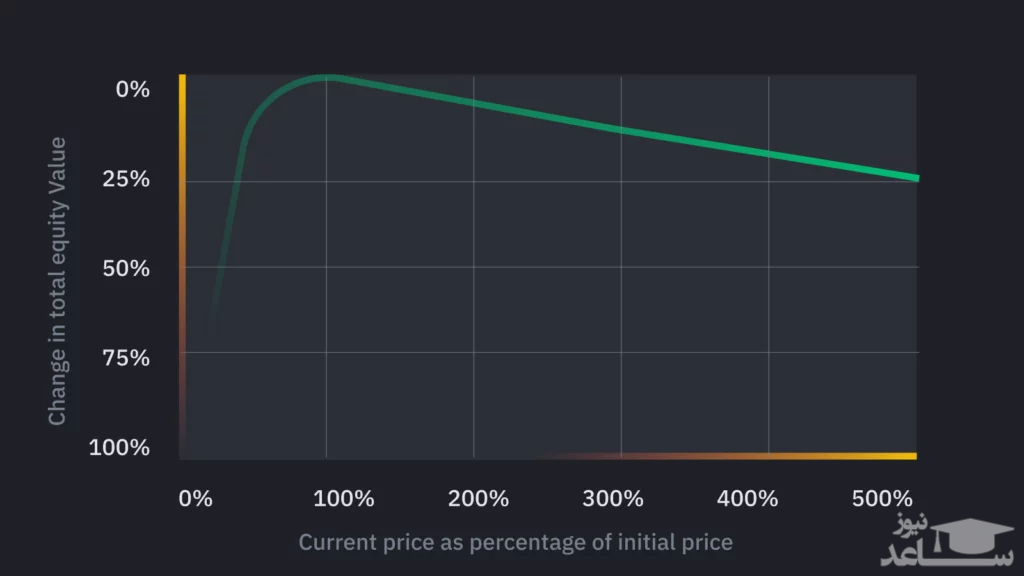Click the 75% label on the vertical axis
Image resolution: width=1024 pixels, height=576 pixels.
(x=128, y=358)
